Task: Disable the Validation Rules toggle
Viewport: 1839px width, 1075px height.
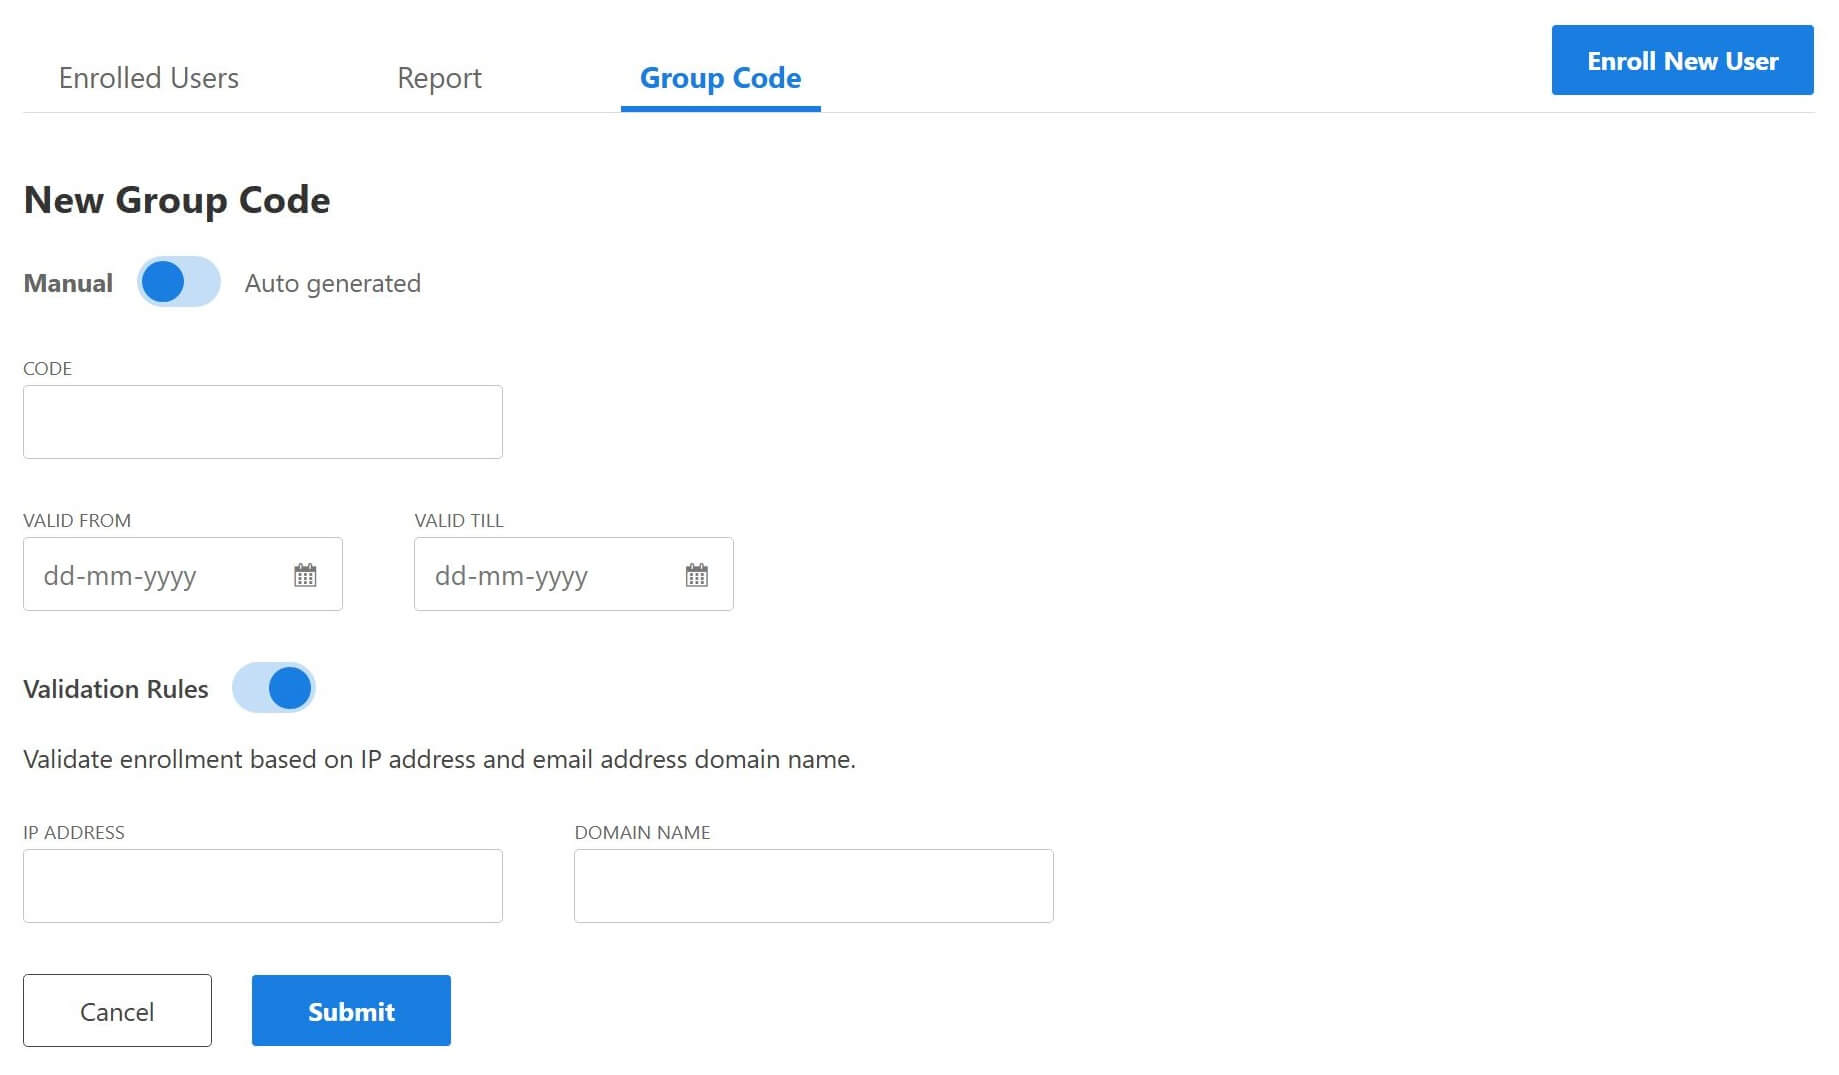Action: coord(273,688)
